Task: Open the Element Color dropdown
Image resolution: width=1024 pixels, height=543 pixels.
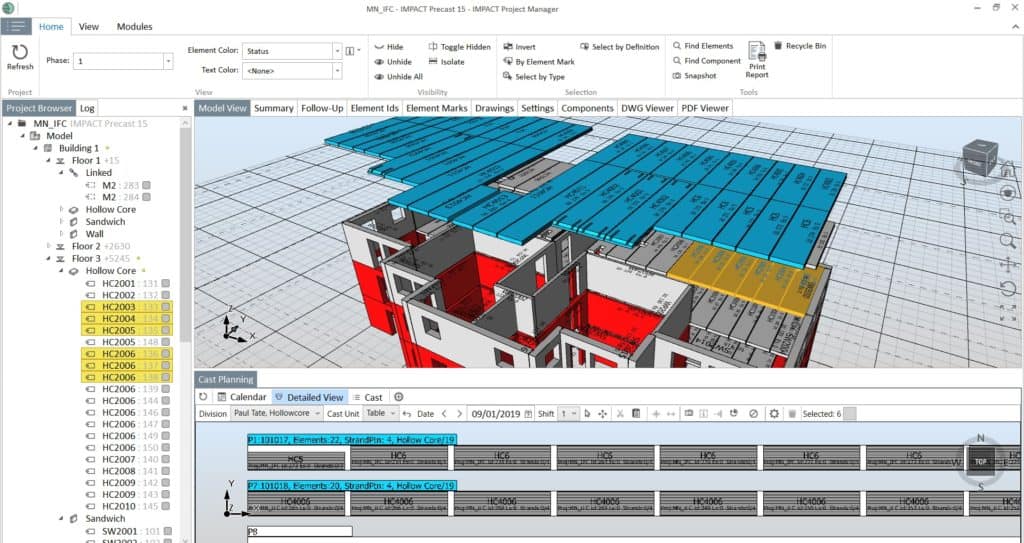Action: (x=337, y=51)
